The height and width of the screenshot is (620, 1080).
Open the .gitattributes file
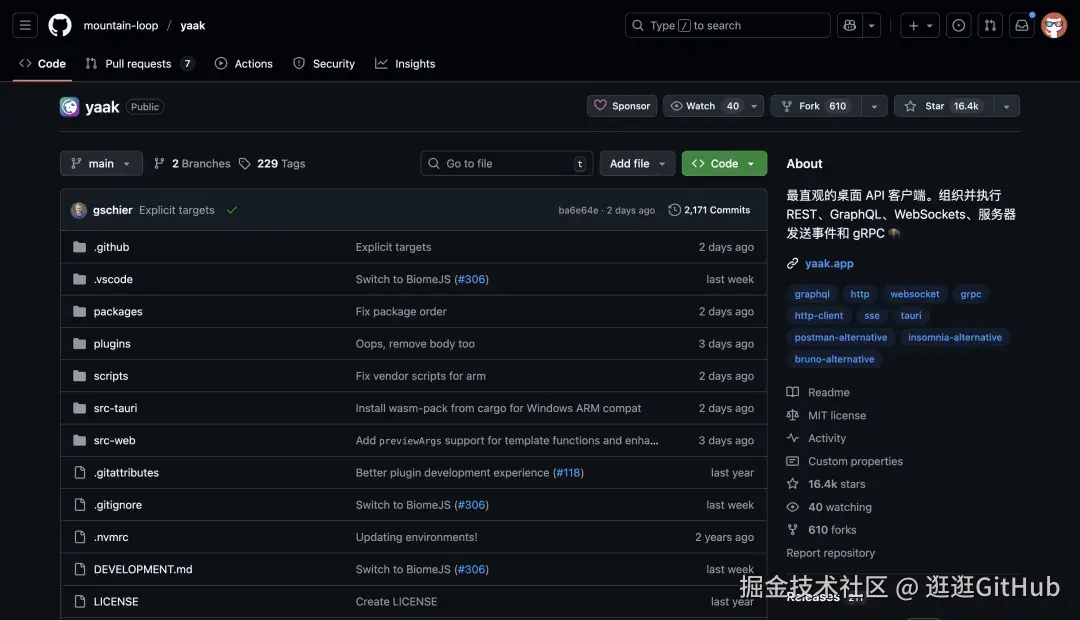[x=126, y=473]
